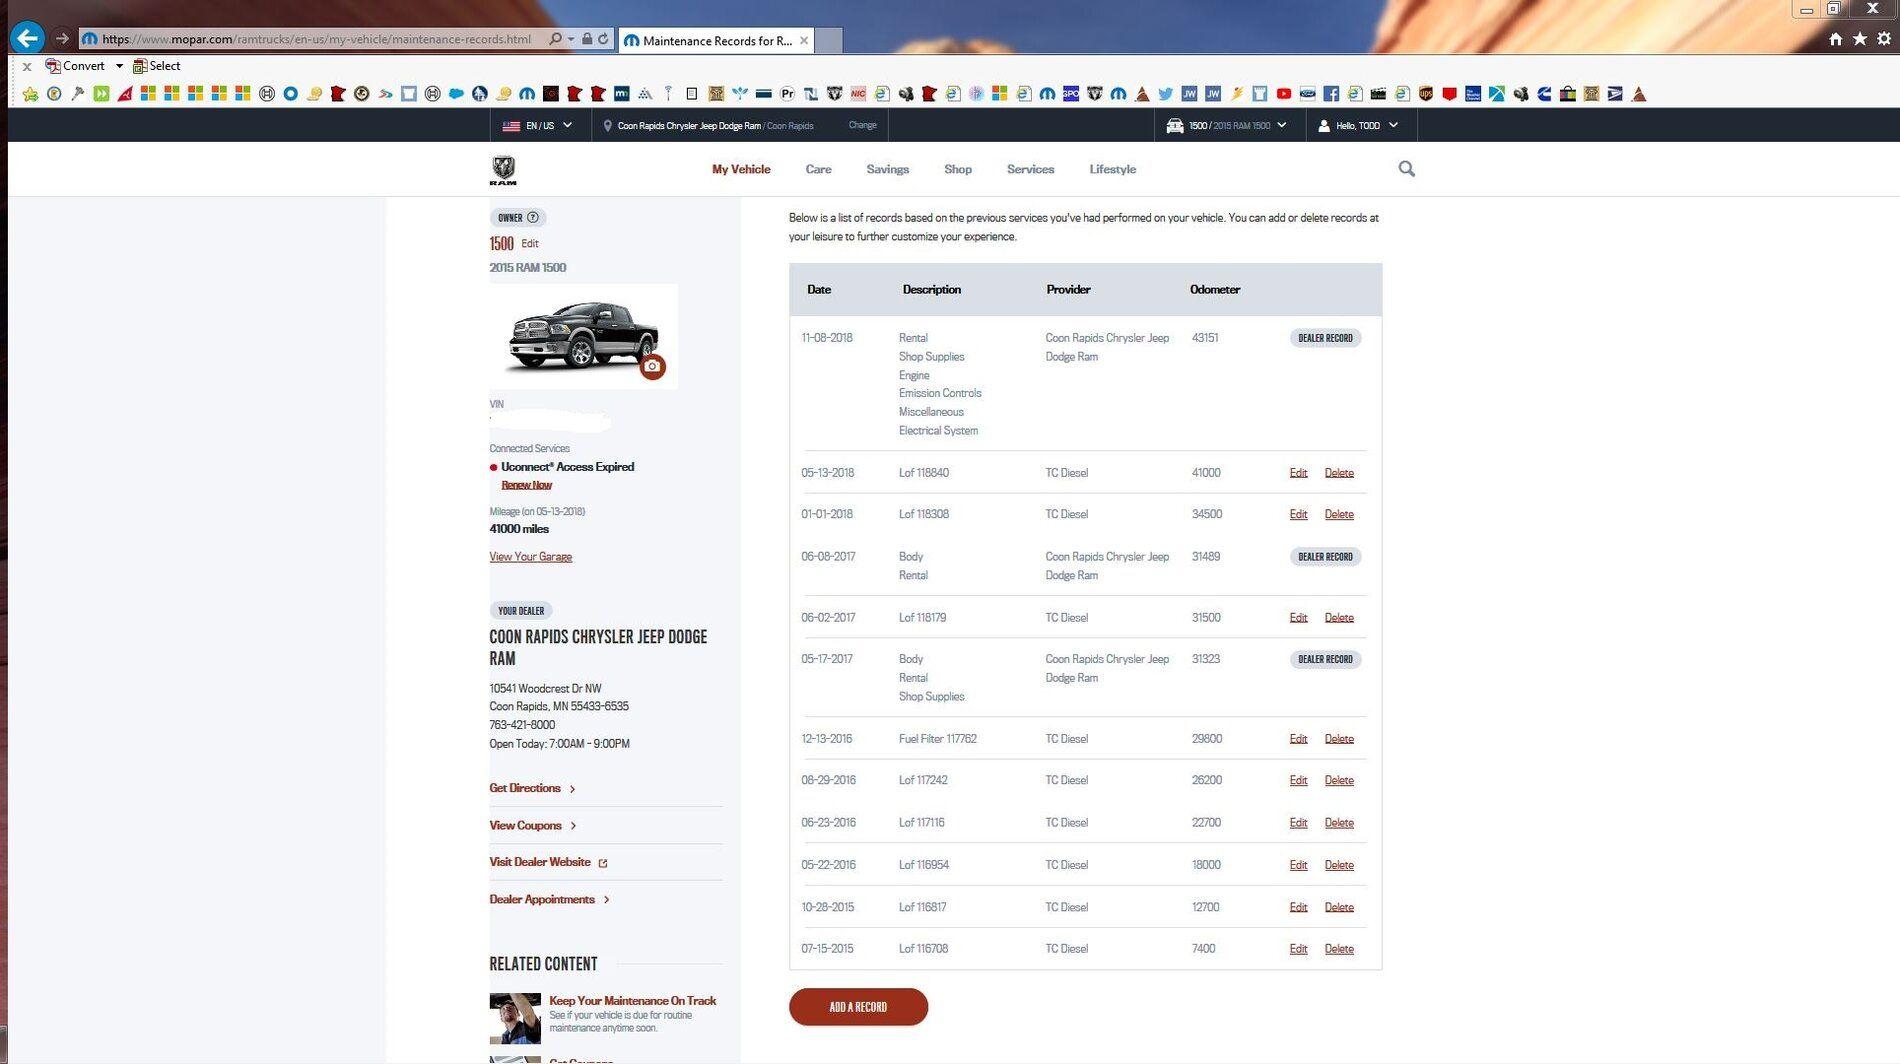The width and height of the screenshot is (1900, 1064).
Task: Open the Twitter bookmark in favorites bar
Action: click(1165, 94)
